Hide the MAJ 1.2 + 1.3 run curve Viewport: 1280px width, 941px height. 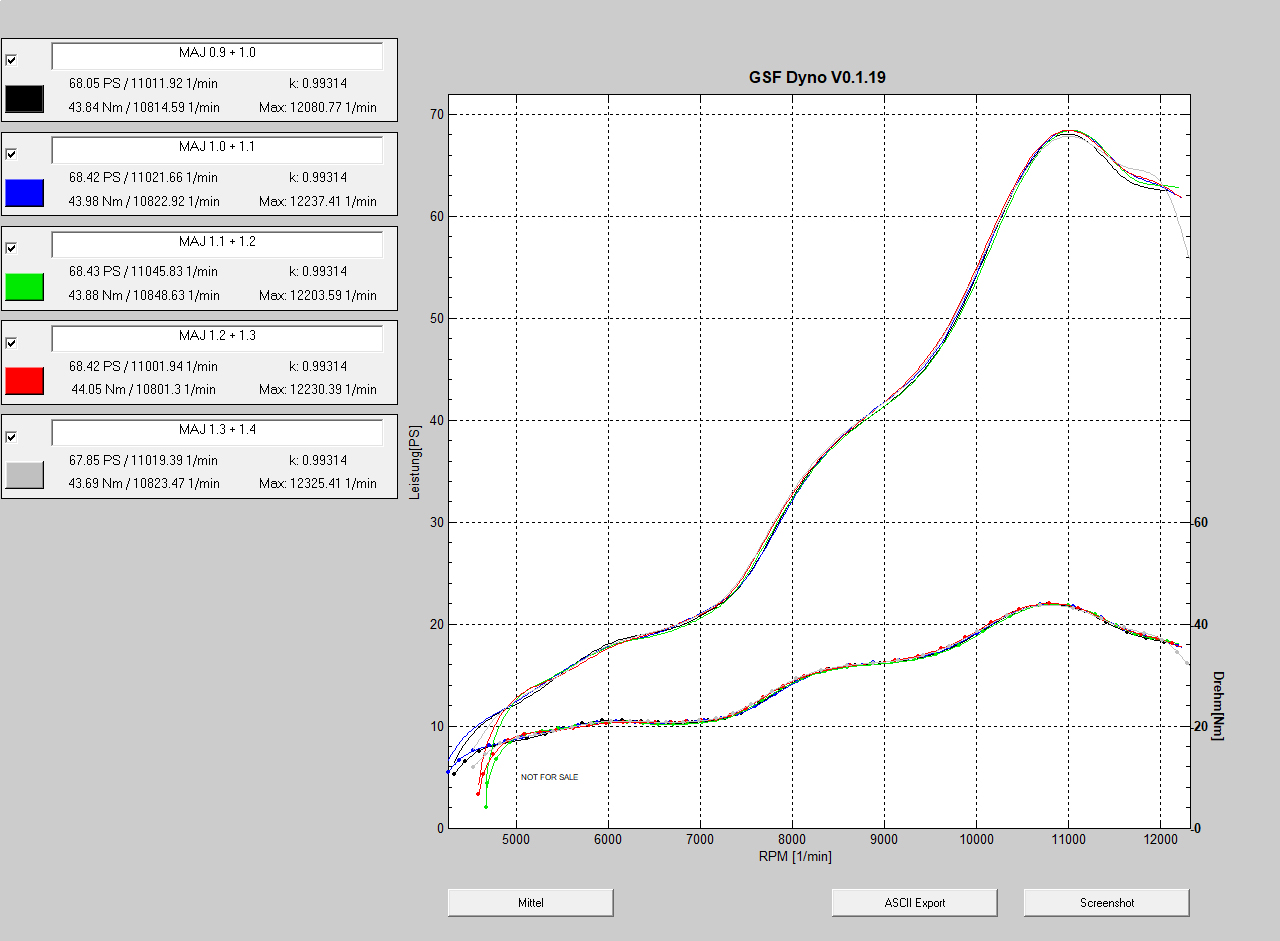click(11, 343)
